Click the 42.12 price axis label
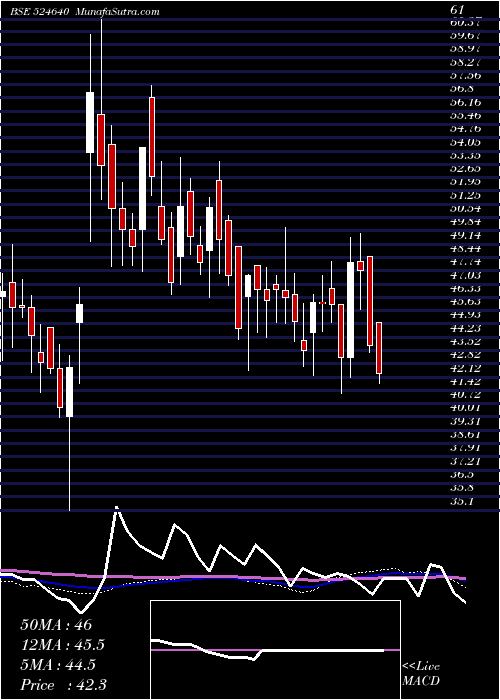 [x=466, y=368]
